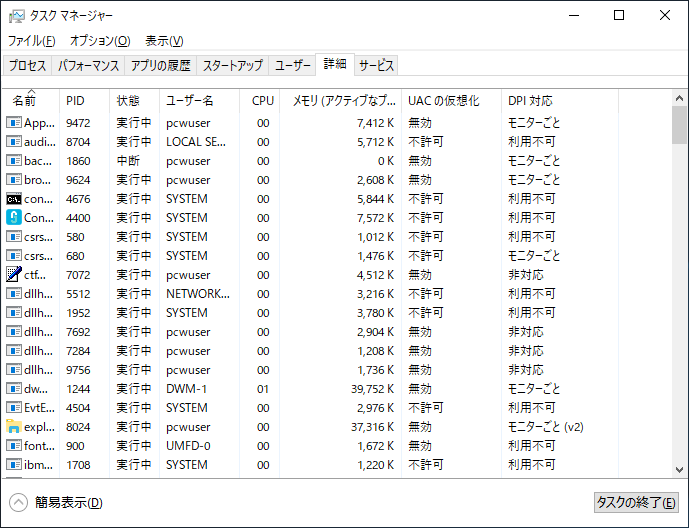
Task: Click the blue icon of PID 4400 process
Action: pos(14,218)
